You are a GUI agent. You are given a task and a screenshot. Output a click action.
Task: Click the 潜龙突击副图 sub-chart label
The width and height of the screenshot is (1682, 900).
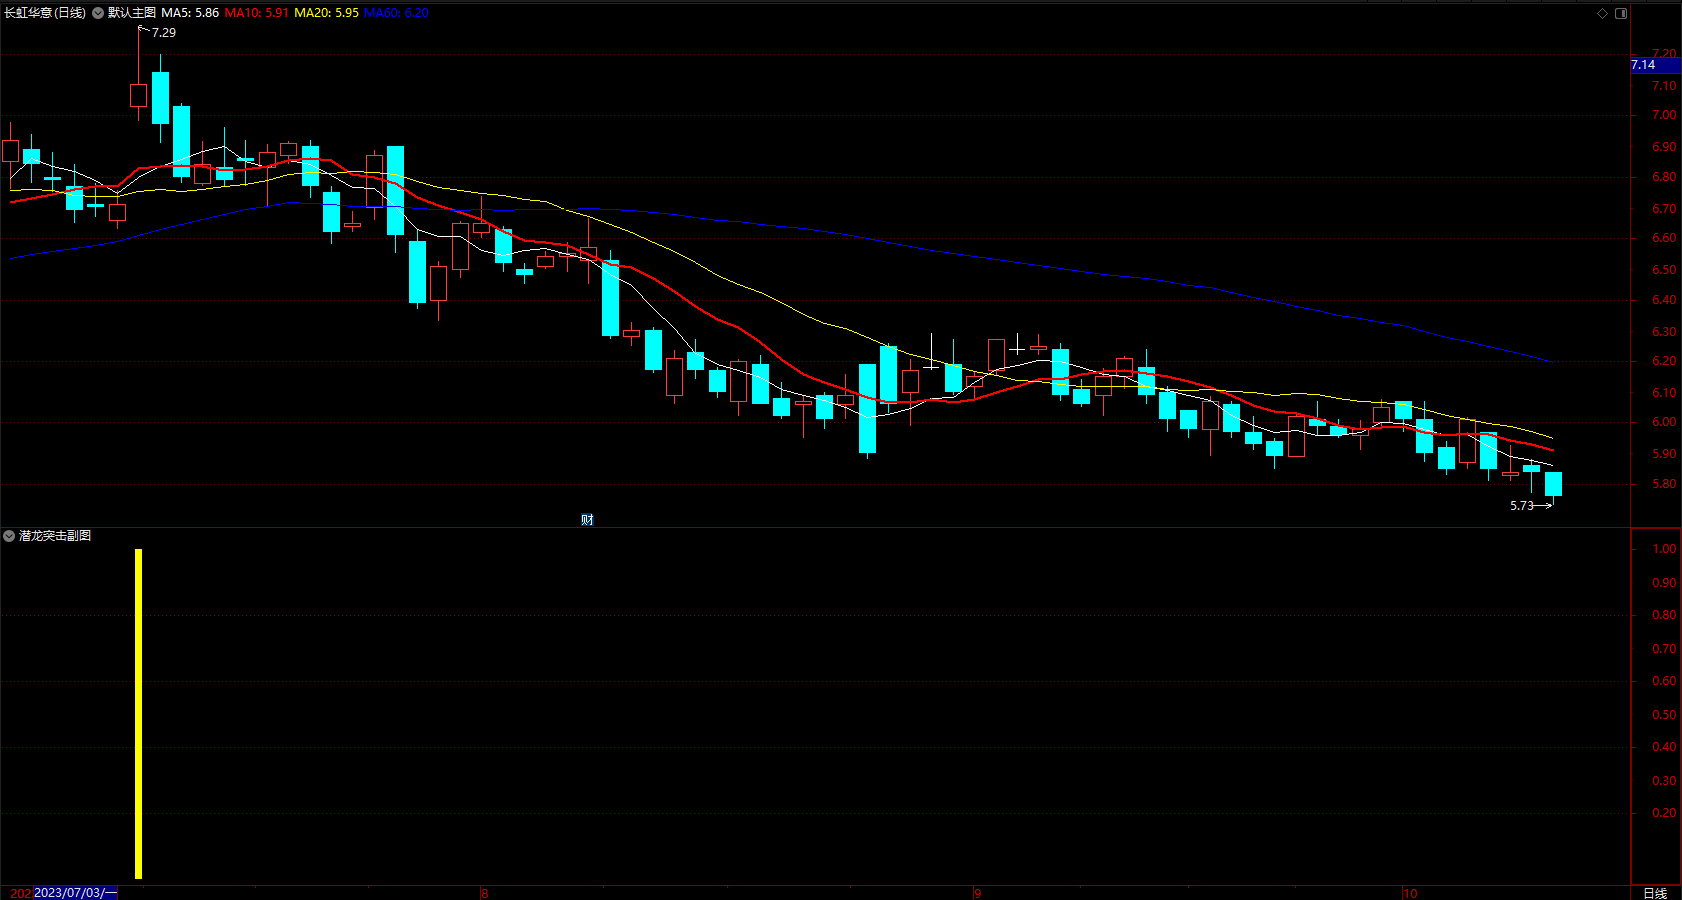[x=55, y=536]
